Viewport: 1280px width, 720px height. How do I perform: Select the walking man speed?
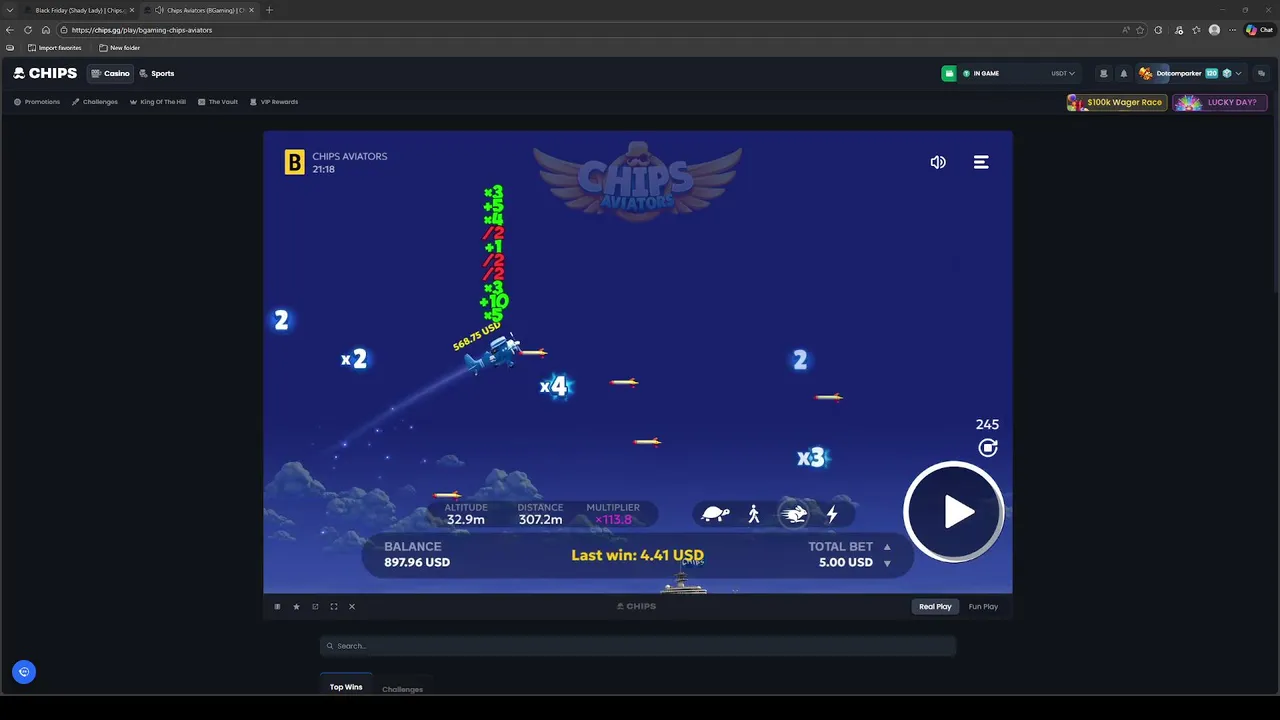click(754, 514)
